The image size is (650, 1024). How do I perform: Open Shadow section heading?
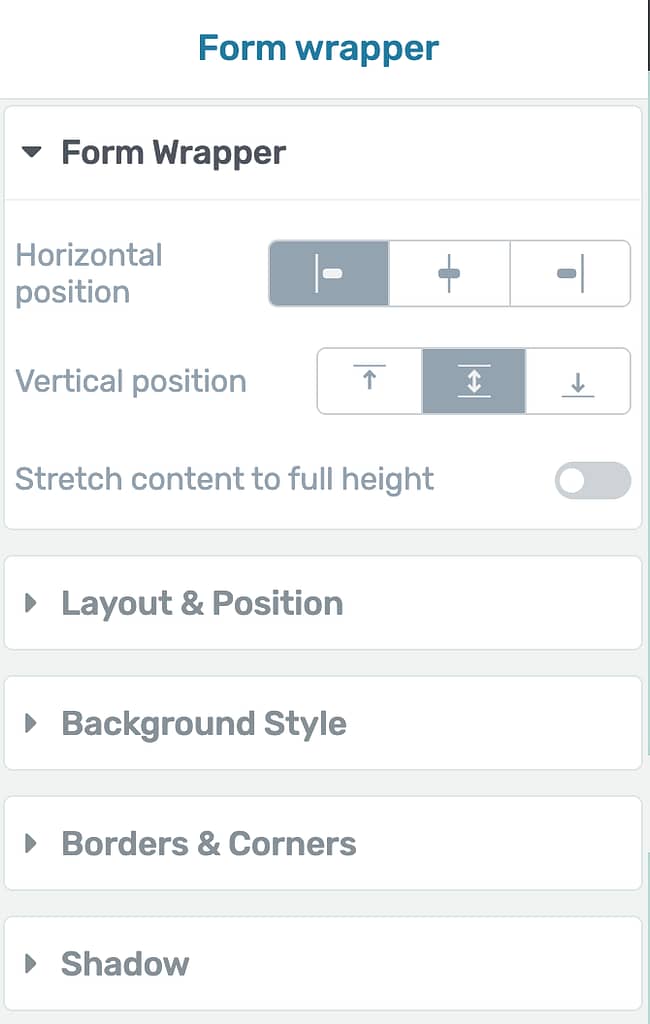coord(125,964)
